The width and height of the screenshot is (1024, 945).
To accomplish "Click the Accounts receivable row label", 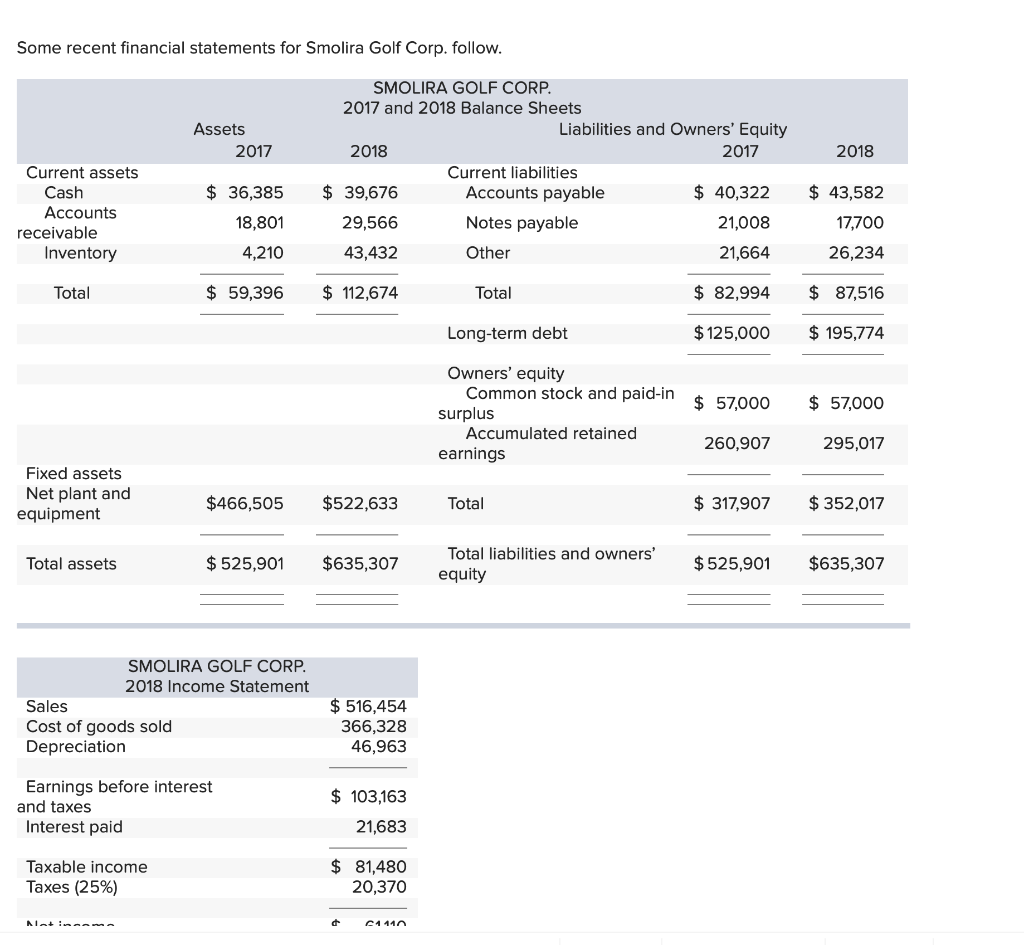I will click(82, 222).
